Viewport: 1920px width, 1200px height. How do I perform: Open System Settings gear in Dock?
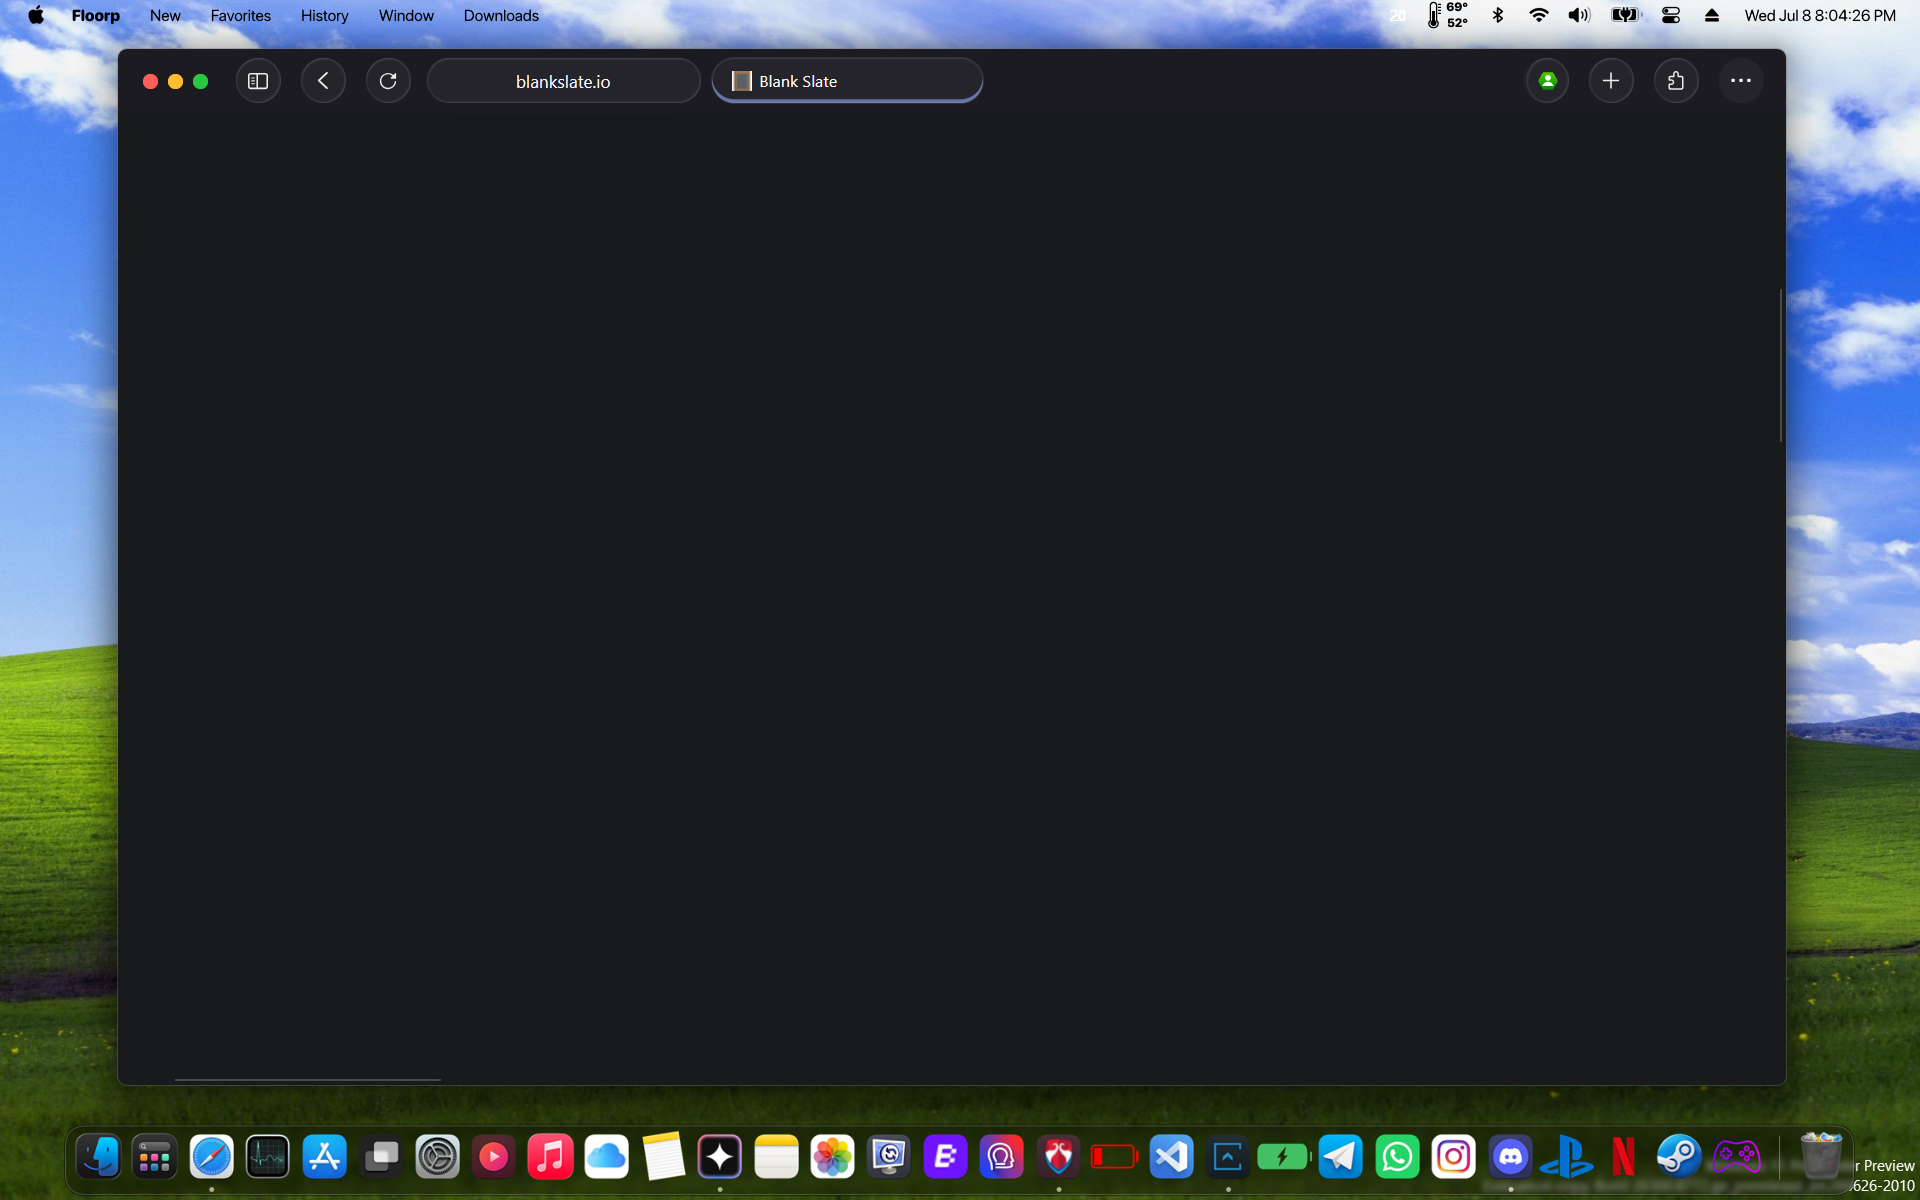pyautogui.click(x=437, y=1157)
